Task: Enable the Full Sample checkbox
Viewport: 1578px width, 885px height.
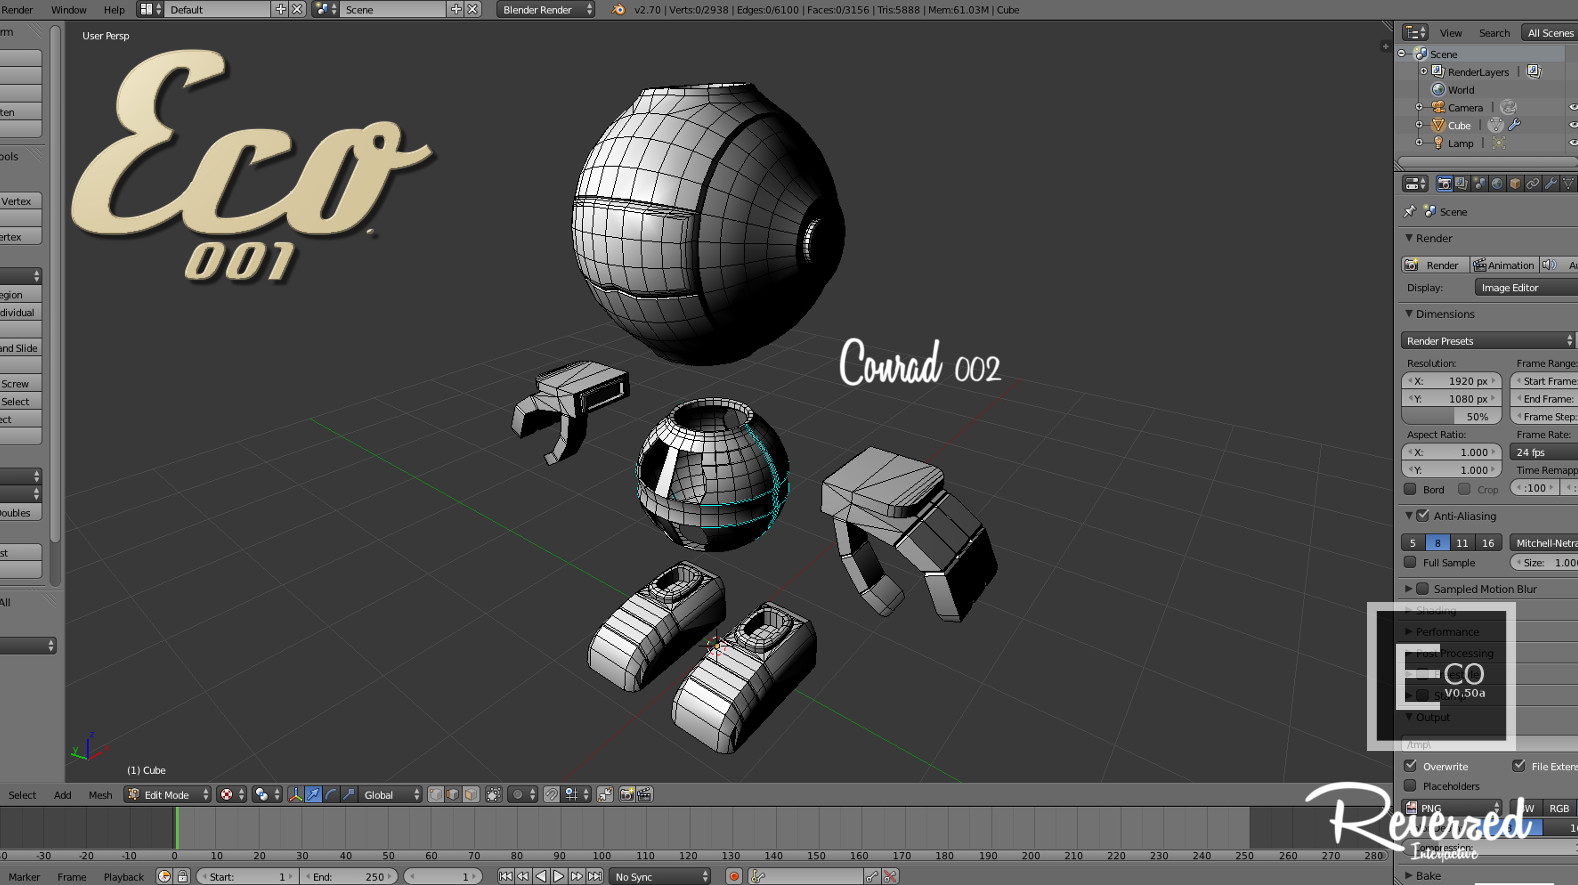Action: click(1410, 562)
